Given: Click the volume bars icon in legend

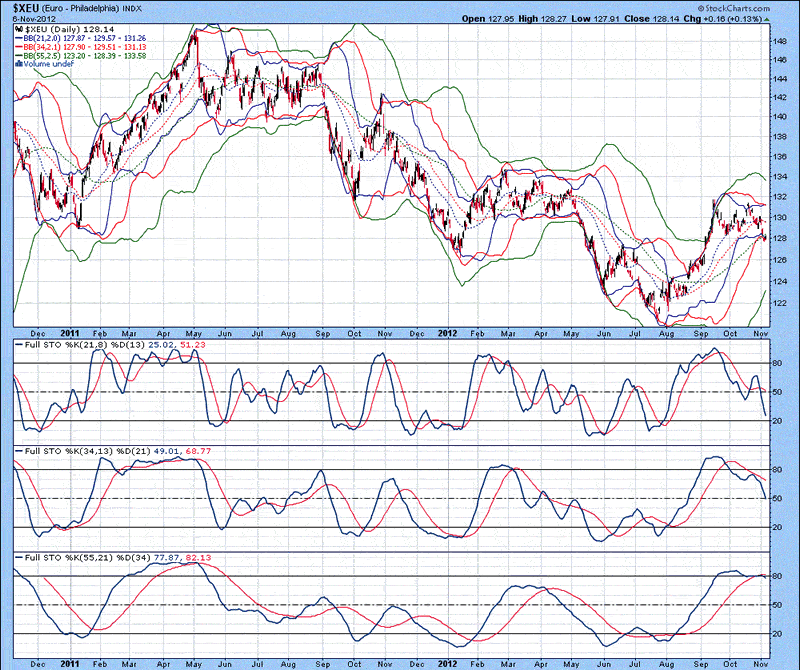Looking at the screenshot, I should coord(20,63).
